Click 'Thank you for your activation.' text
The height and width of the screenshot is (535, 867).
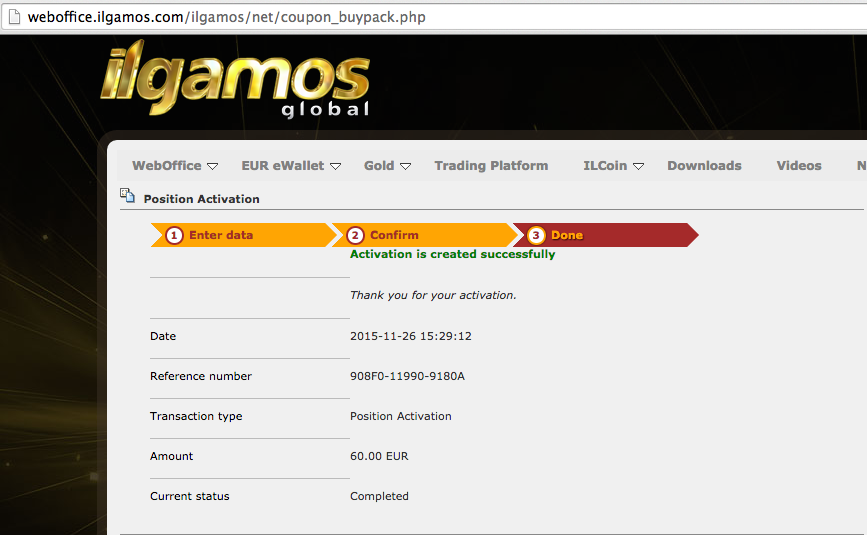coord(433,295)
